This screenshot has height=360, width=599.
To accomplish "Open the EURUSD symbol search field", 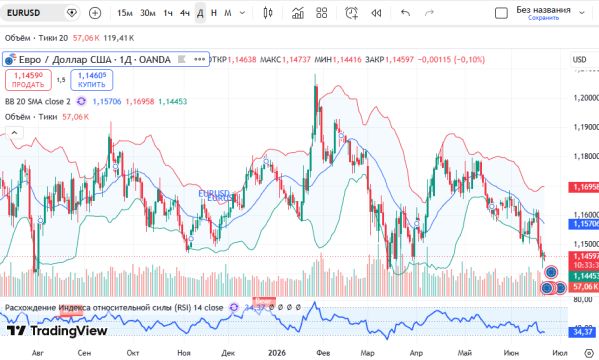I will coord(24,13).
